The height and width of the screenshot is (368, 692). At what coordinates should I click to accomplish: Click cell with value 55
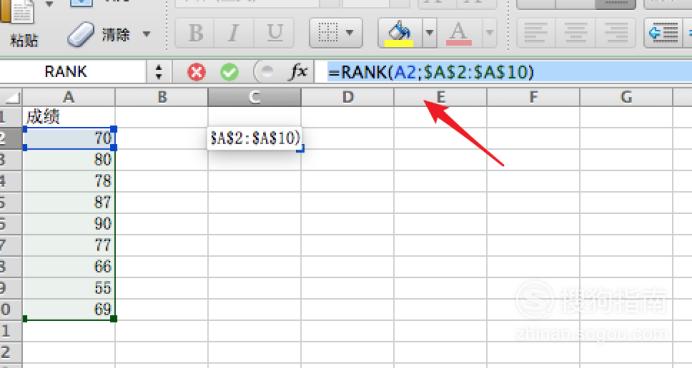tap(68, 288)
